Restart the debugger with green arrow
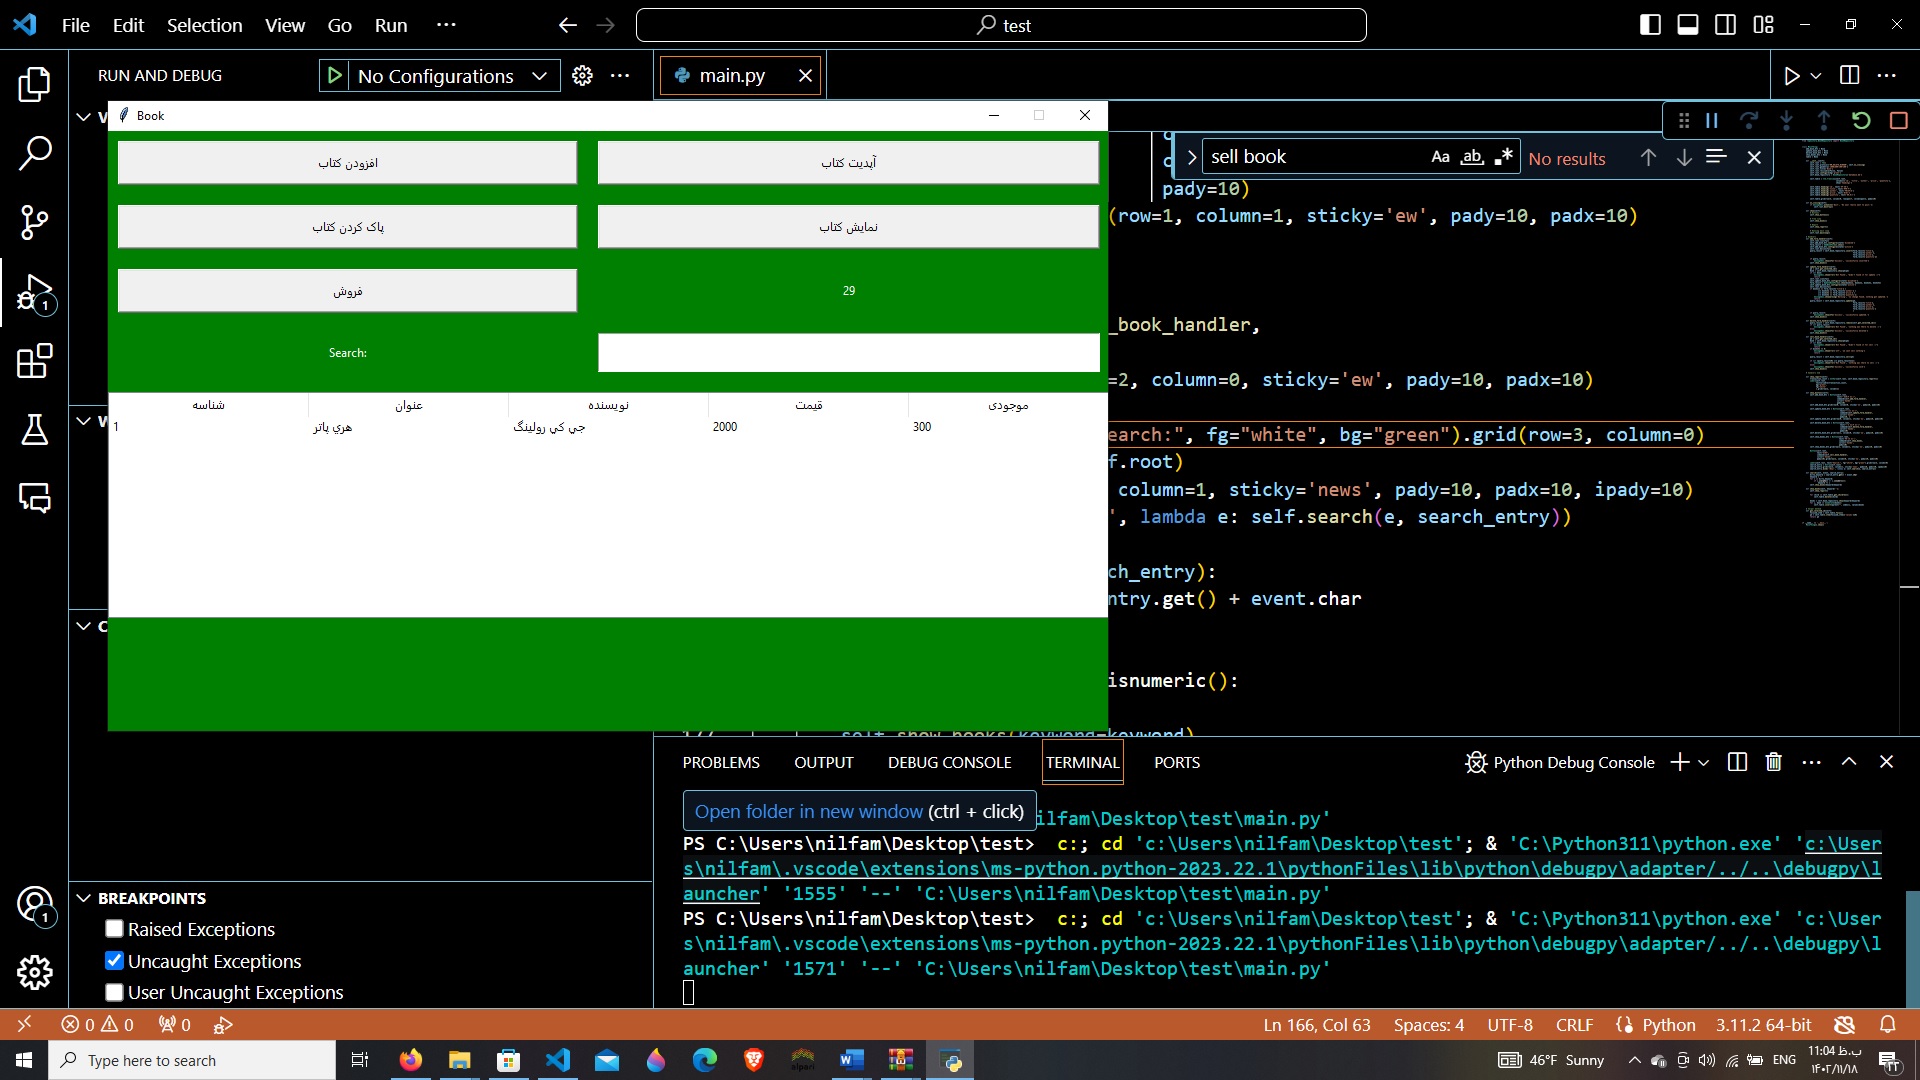 [1861, 120]
